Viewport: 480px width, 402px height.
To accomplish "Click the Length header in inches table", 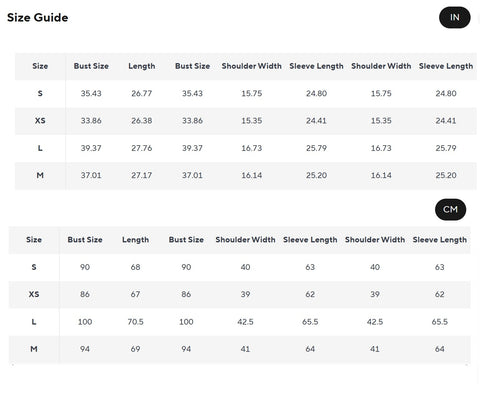I will coord(142,66).
